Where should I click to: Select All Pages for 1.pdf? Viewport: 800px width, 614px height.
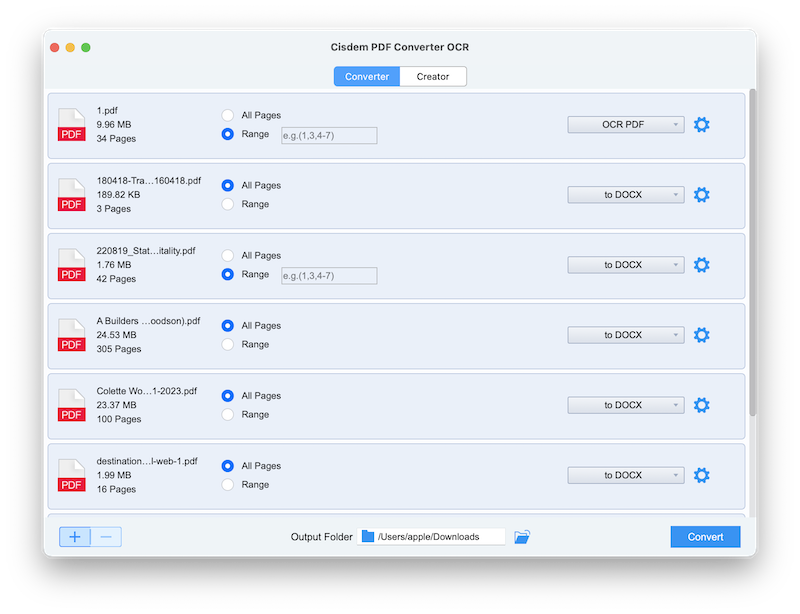tap(227, 115)
